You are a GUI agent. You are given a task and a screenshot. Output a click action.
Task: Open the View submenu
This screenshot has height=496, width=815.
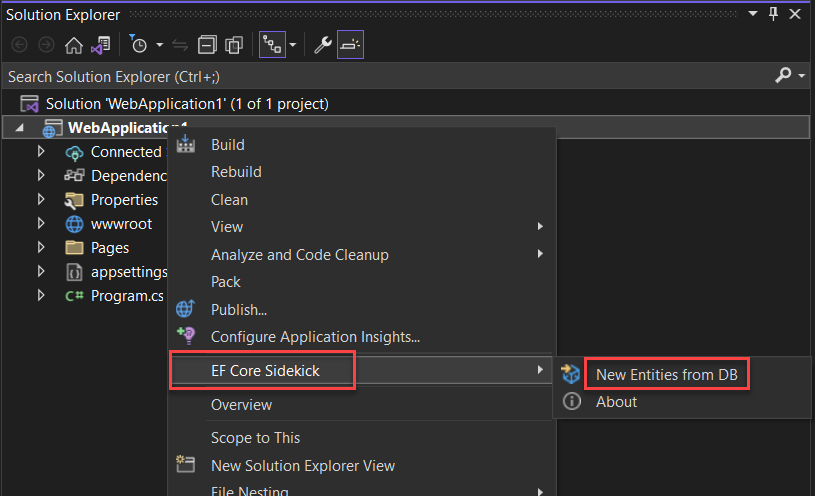[362, 227]
